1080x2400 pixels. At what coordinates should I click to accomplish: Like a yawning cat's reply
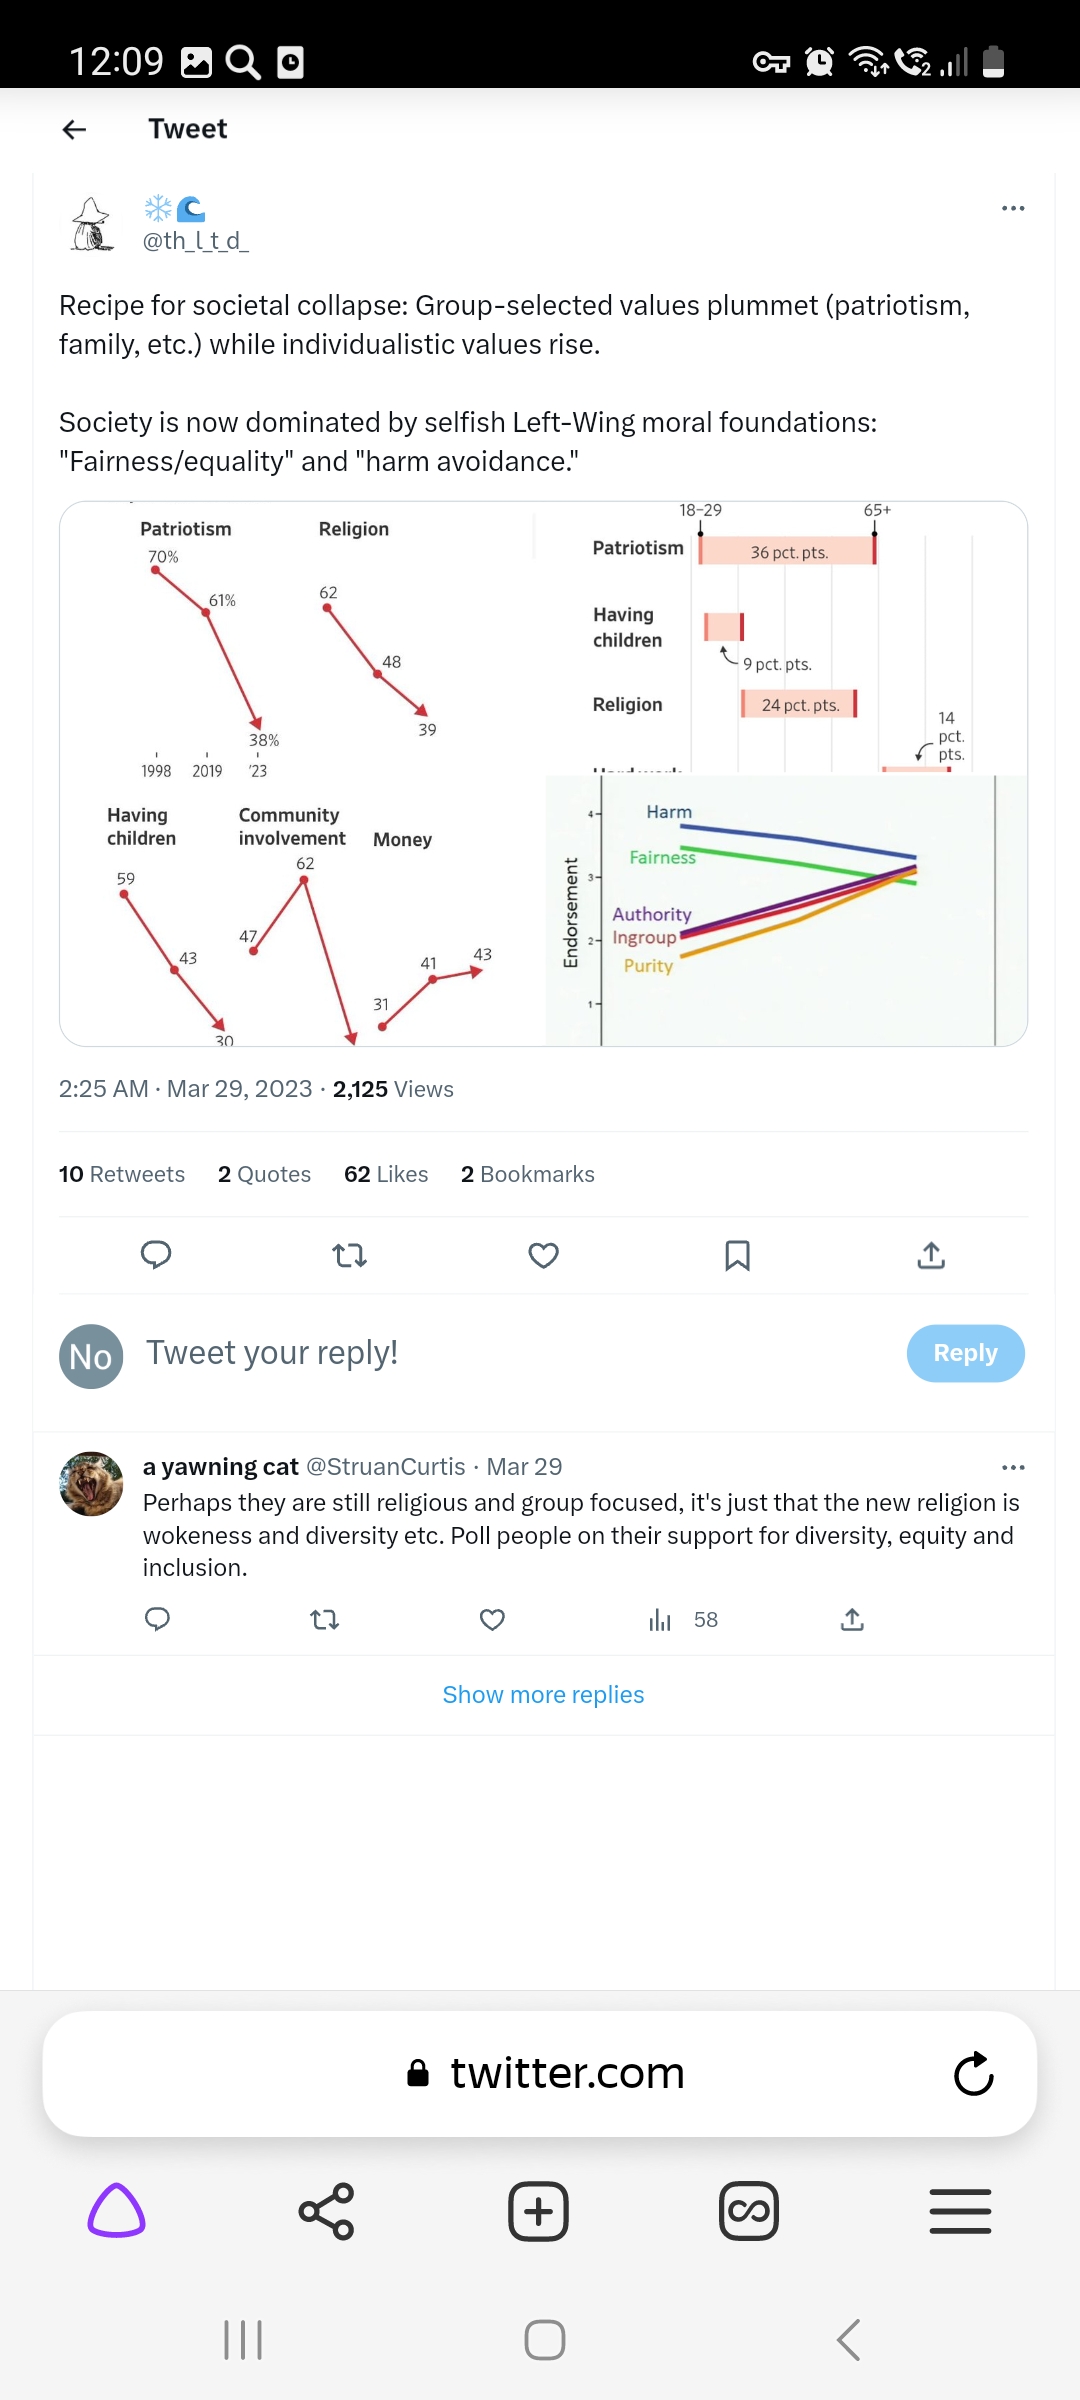tap(492, 1619)
